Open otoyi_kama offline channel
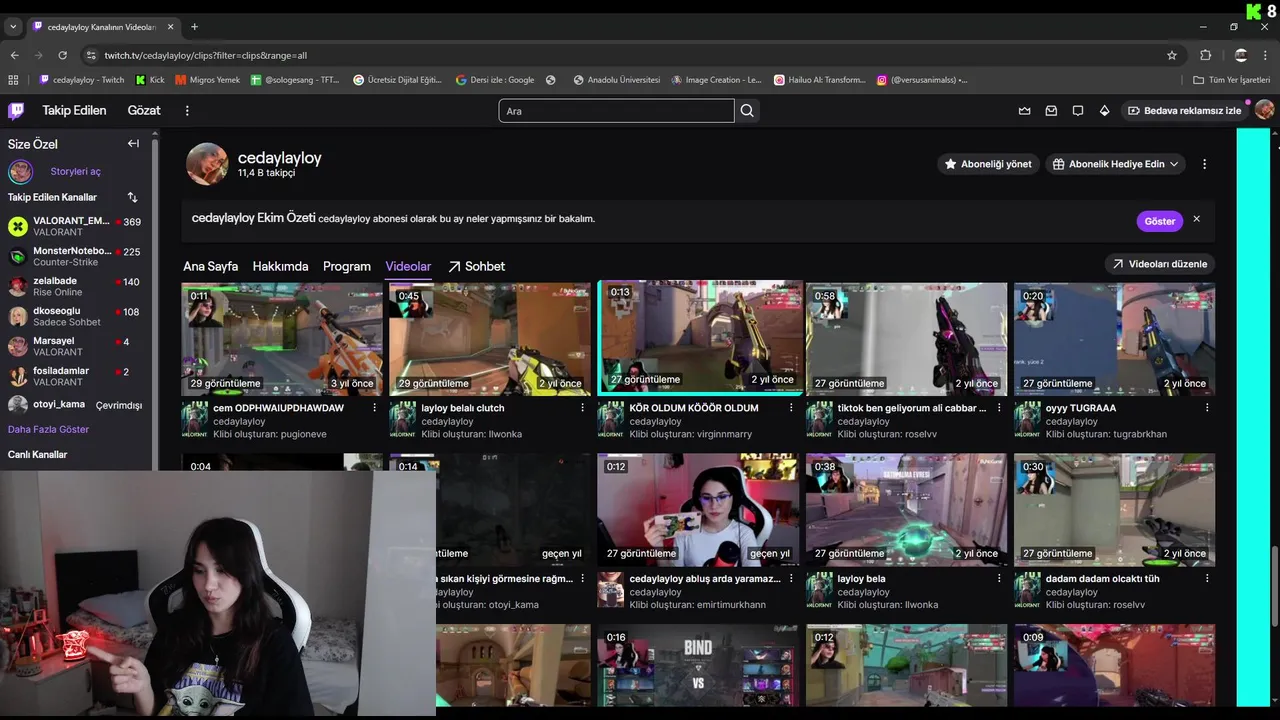This screenshot has width=1280, height=720. coord(78,405)
